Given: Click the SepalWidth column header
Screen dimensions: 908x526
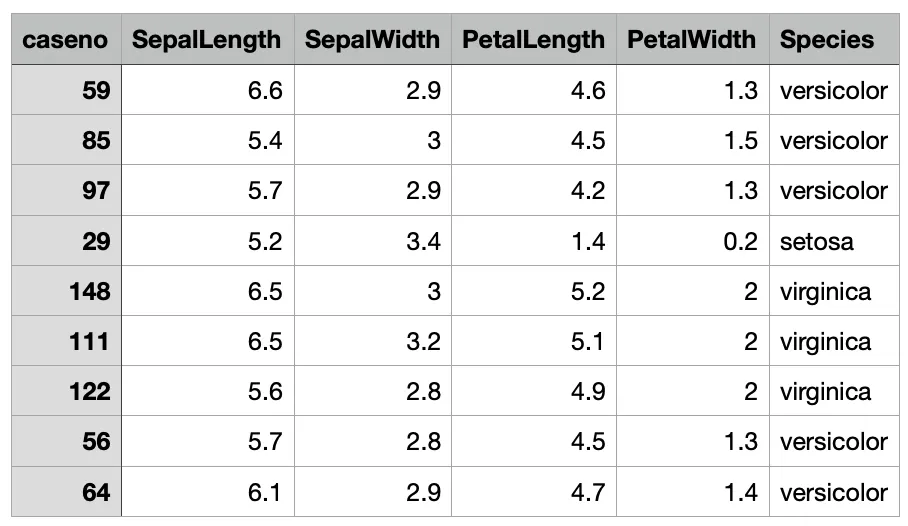Looking at the screenshot, I should pyautogui.click(x=372, y=40).
